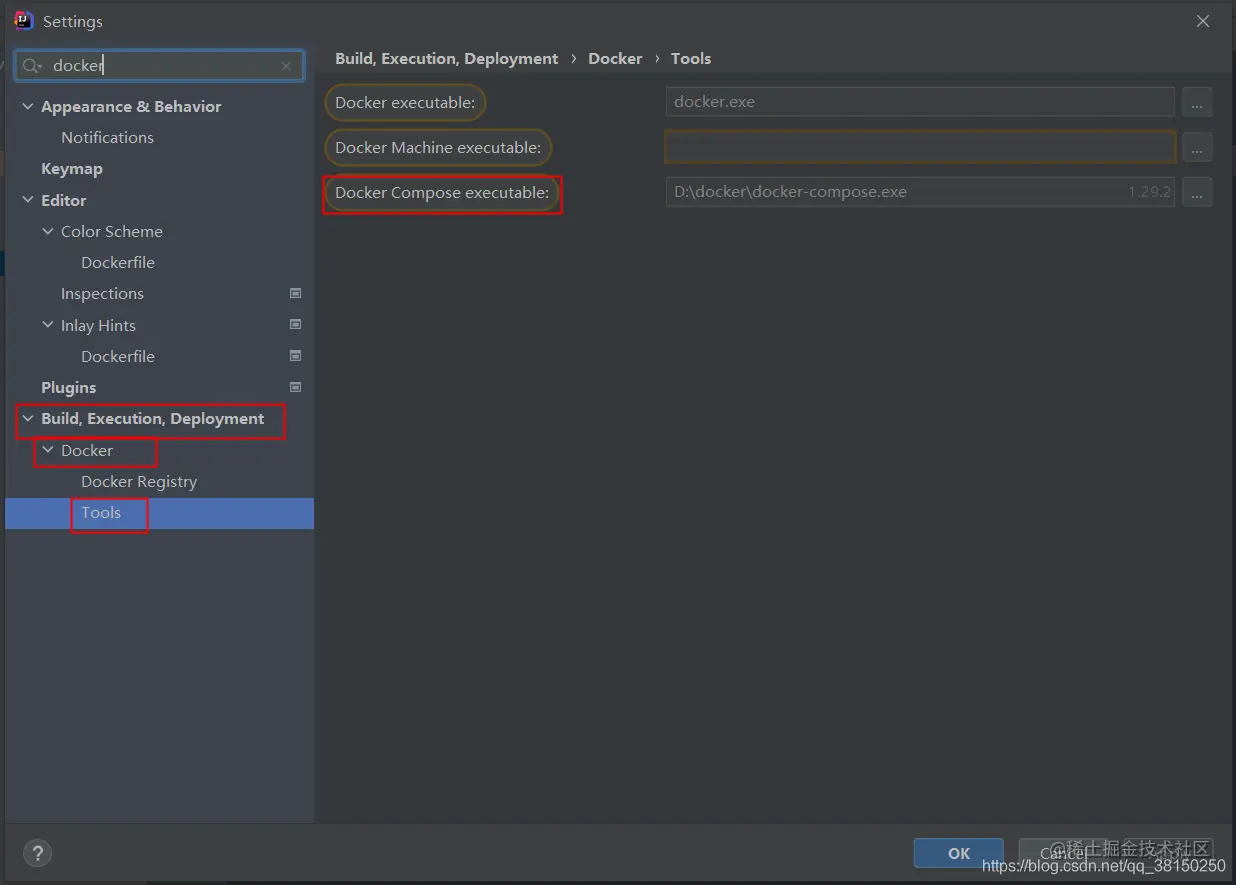Select Docker Registry in the tree
The image size is (1236, 885).
pos(139,481)
